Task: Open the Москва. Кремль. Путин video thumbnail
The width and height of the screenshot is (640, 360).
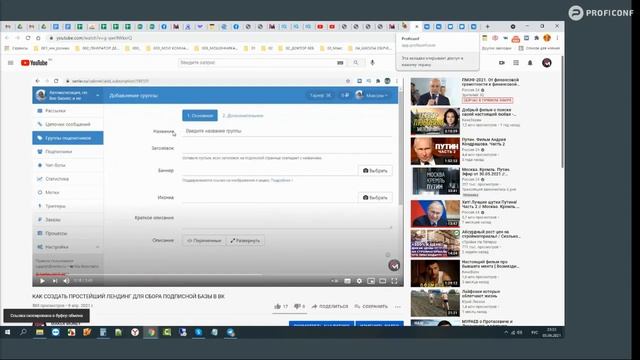Action: [x=435, y=181]
